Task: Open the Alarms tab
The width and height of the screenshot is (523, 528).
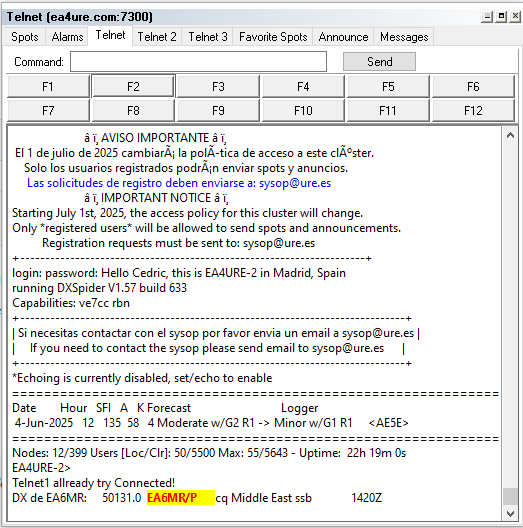Action: 67,37
